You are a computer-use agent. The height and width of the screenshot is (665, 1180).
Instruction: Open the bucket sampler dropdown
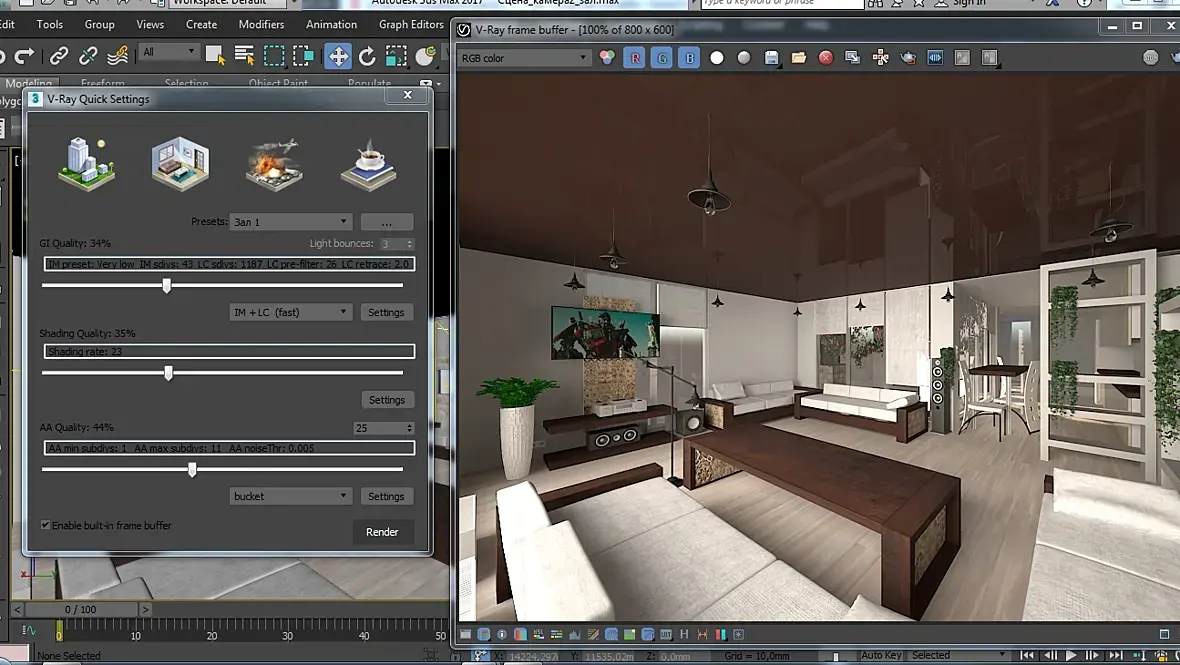[290, 496]
